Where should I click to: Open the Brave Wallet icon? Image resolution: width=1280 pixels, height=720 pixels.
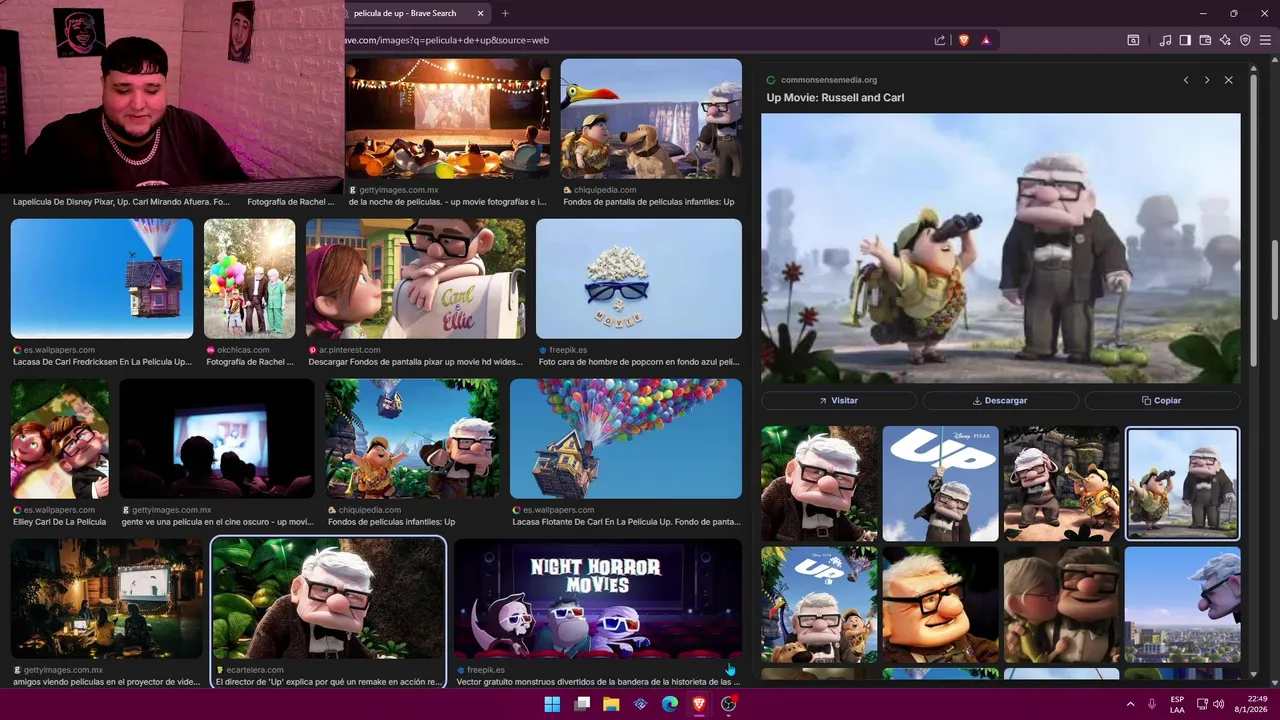point(1205,40)
